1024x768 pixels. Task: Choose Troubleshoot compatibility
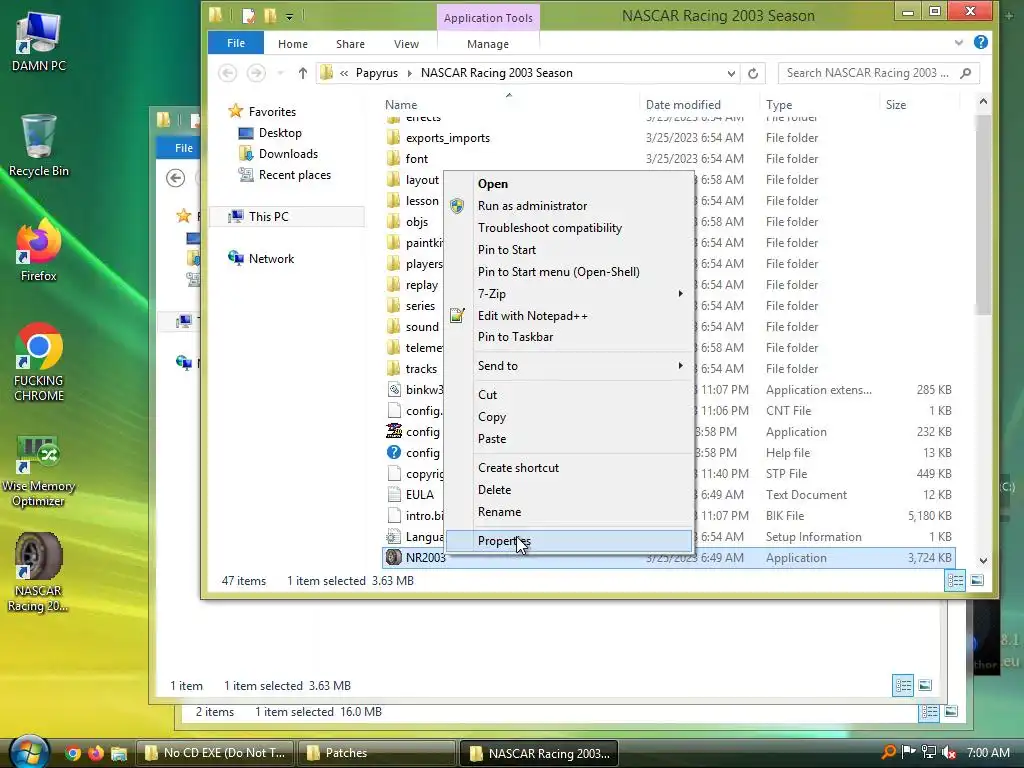550,228
